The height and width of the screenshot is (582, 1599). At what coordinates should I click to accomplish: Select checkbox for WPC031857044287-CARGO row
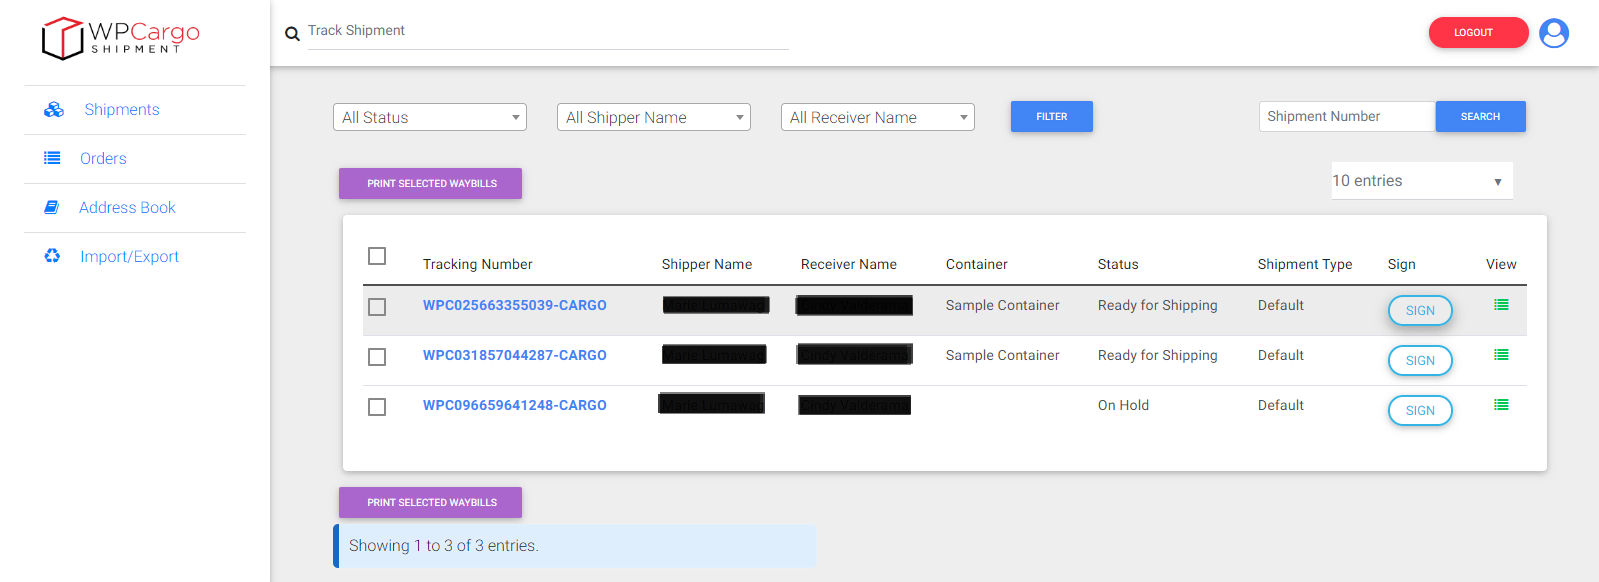tap(377, 357)
